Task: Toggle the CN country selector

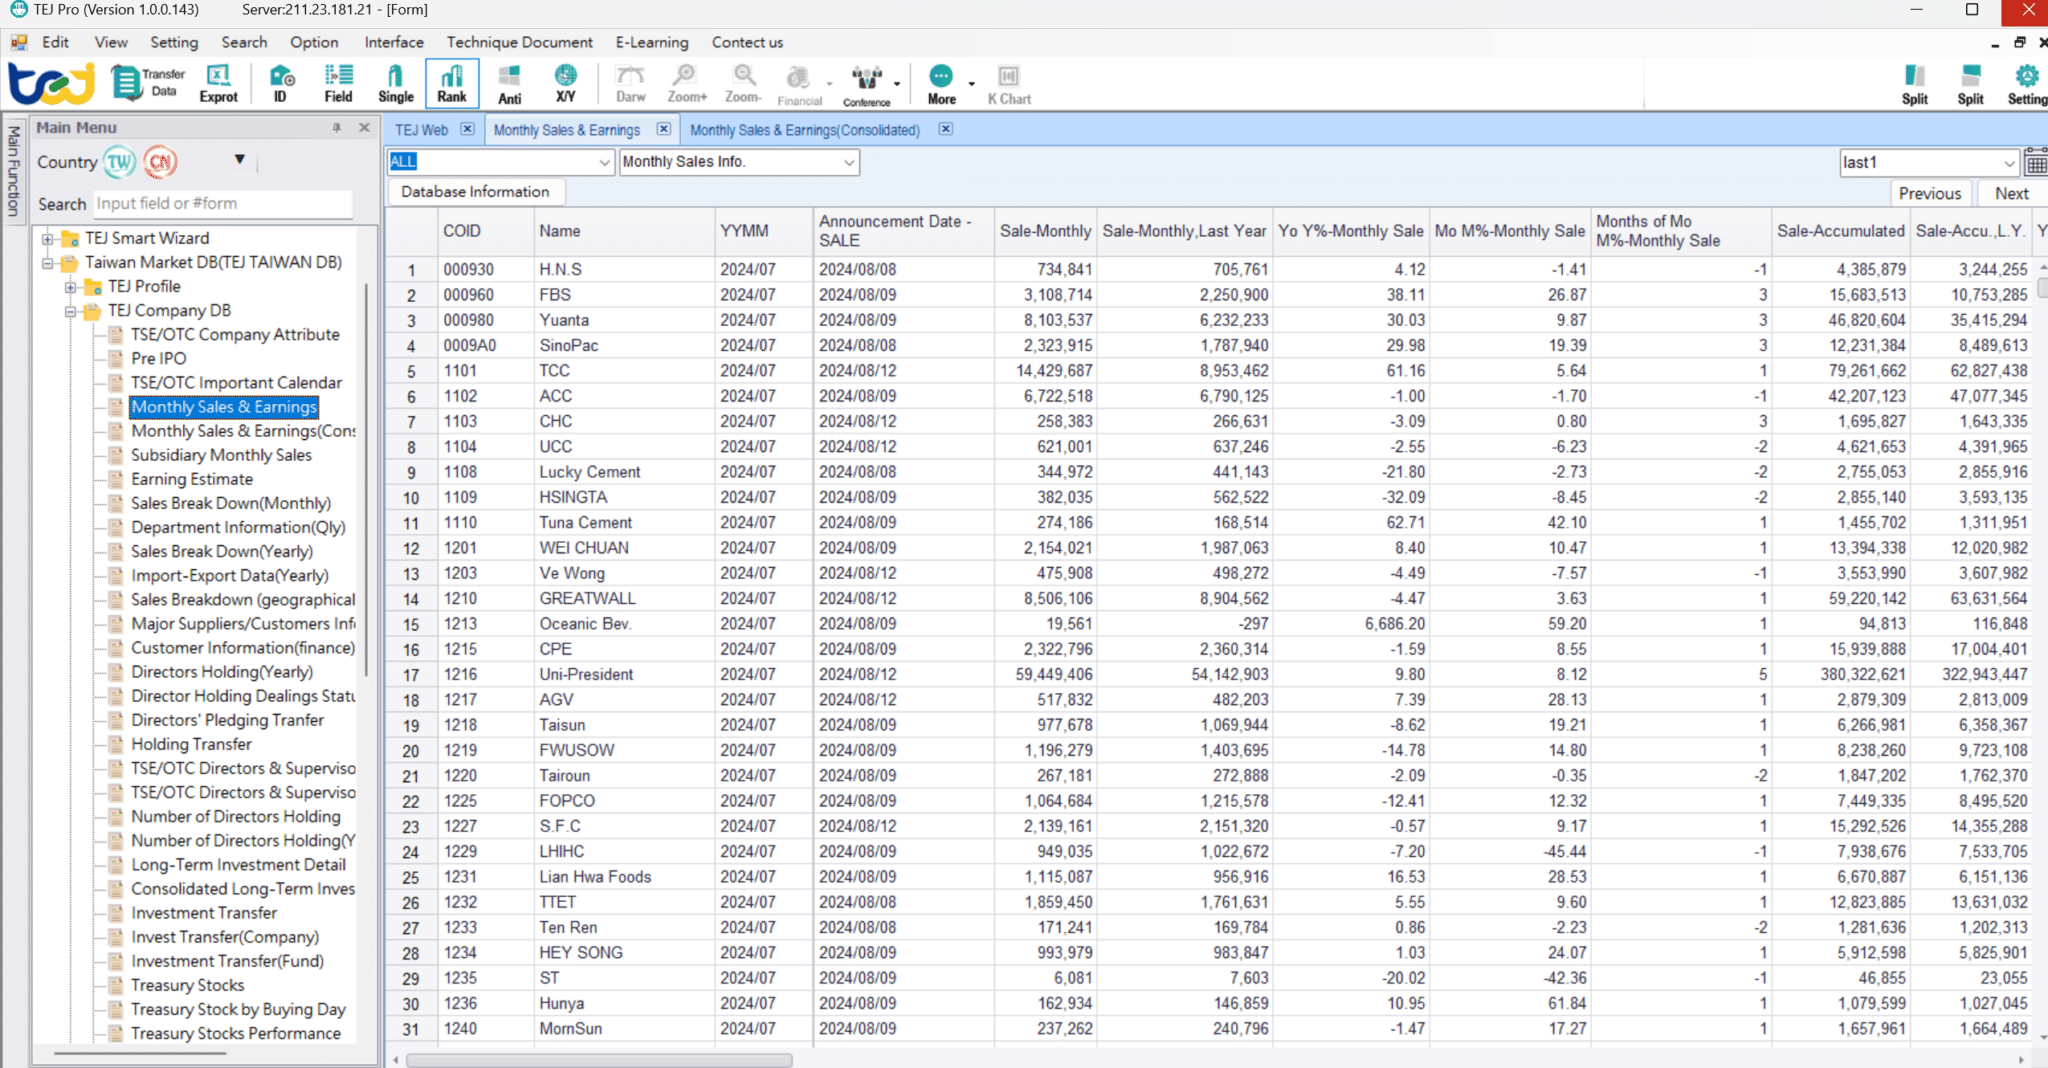Action: point(159,161)
